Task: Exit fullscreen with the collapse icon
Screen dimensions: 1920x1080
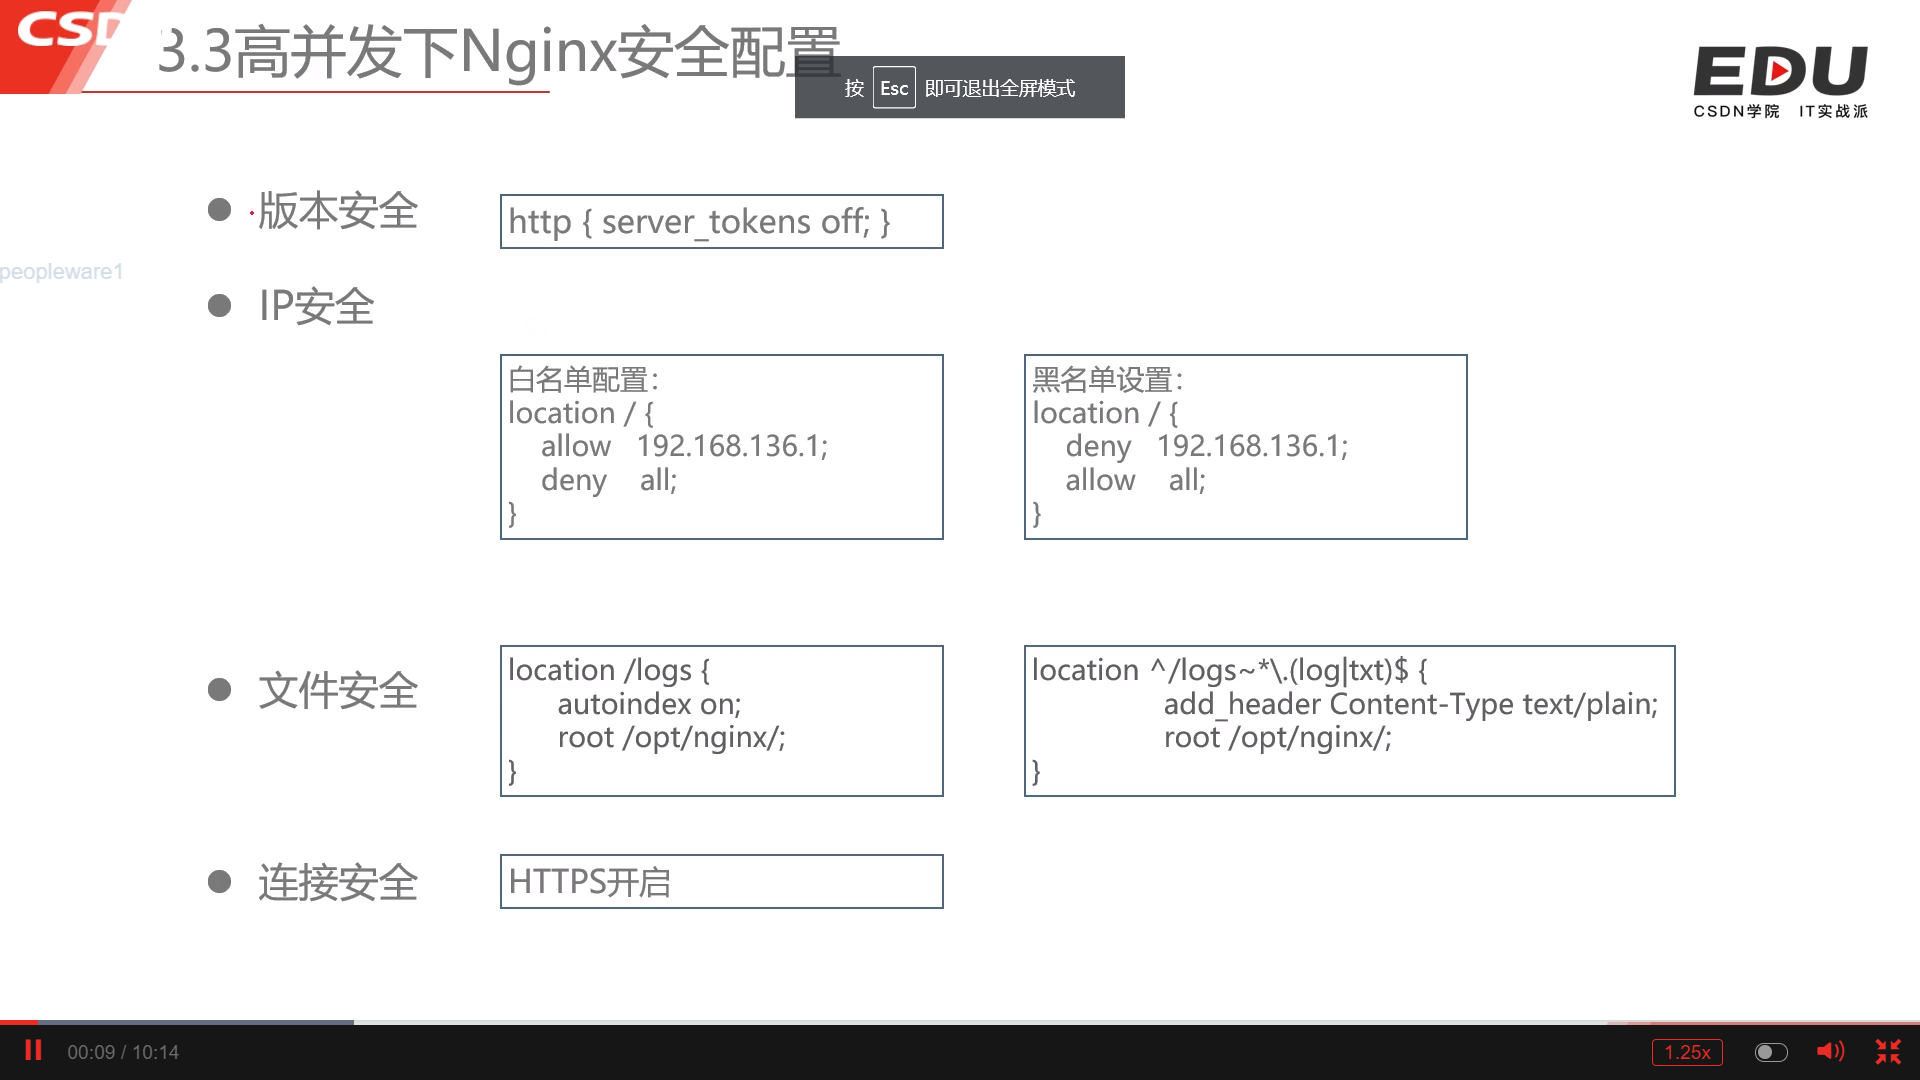Action: 1888,1051
